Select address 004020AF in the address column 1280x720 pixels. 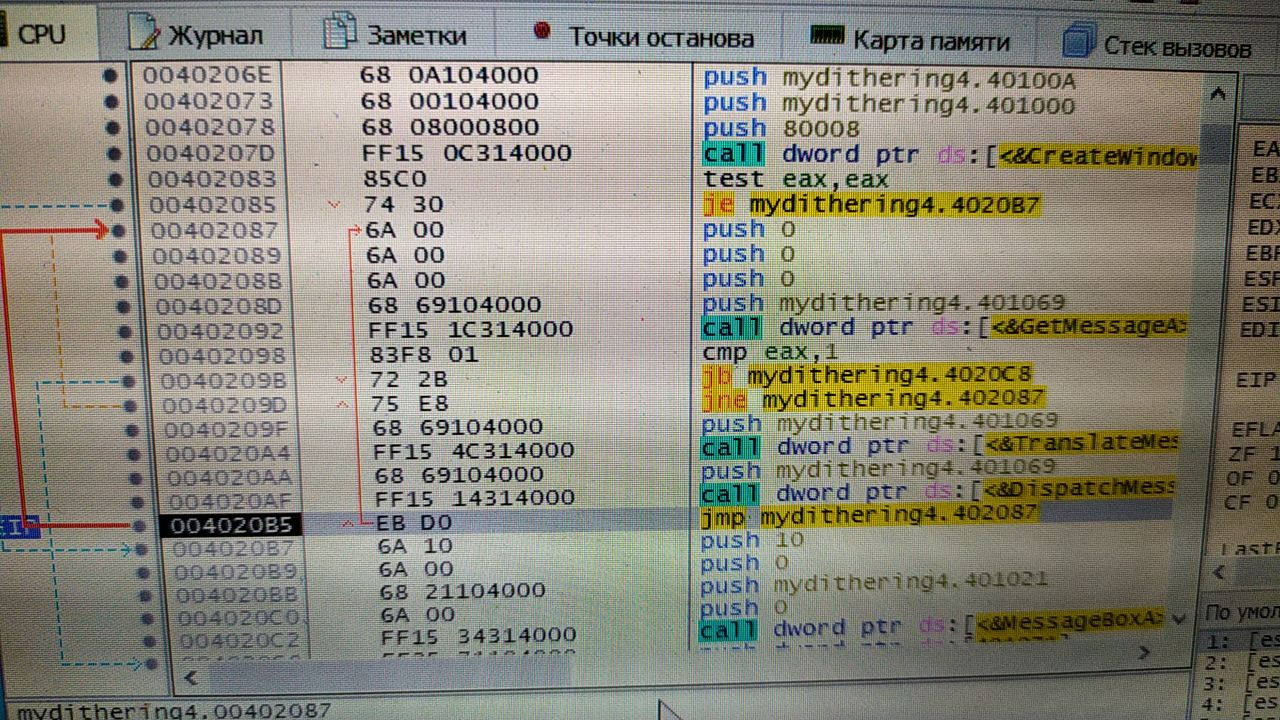click(x=233, y=501)
